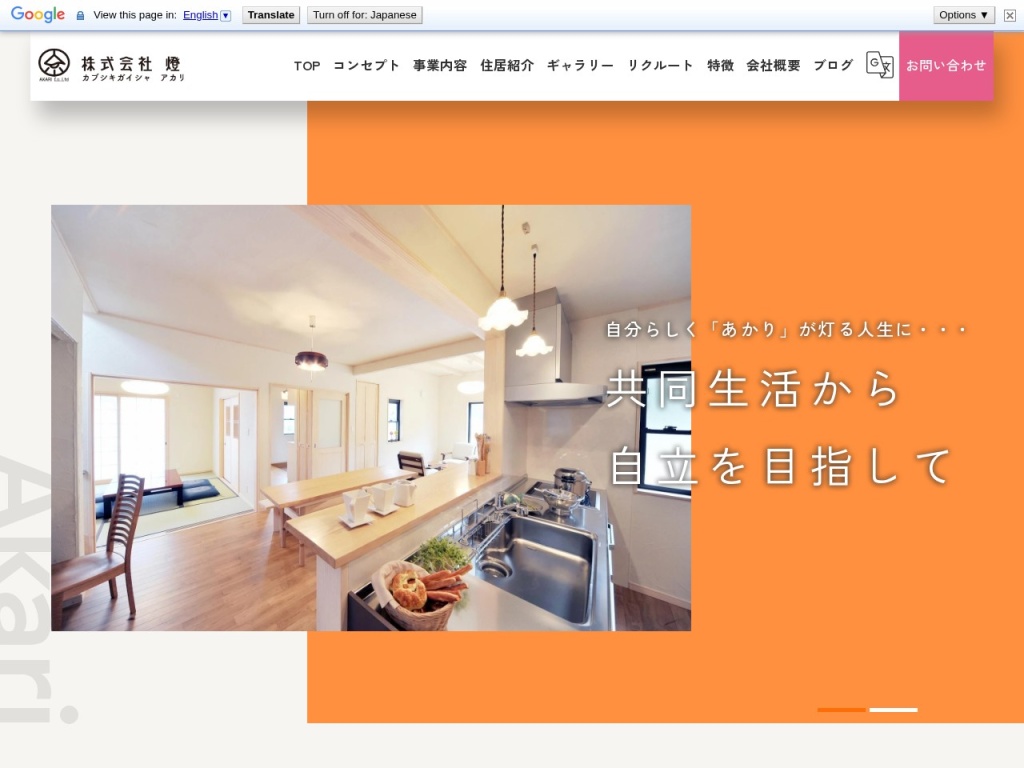This screenshot has height=768, width=1024.
Task: Turn off translation for Japanese
Action: tap(365, 15)
